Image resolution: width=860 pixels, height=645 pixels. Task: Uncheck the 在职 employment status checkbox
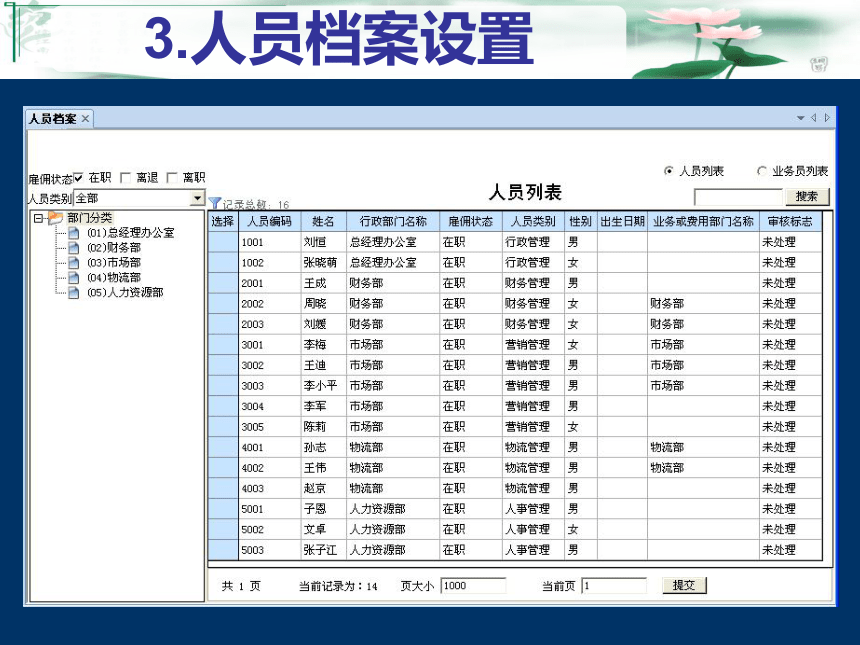78,178
